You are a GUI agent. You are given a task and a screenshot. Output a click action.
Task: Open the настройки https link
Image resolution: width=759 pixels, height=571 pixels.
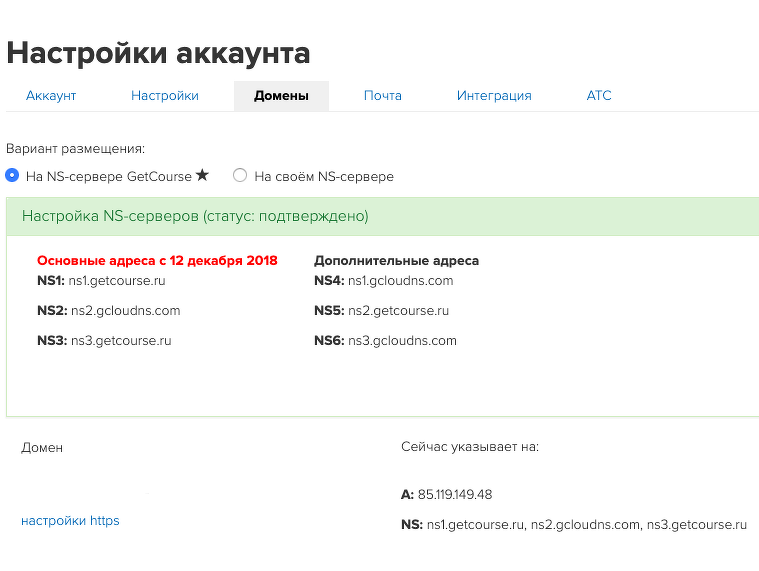(70, 520)
